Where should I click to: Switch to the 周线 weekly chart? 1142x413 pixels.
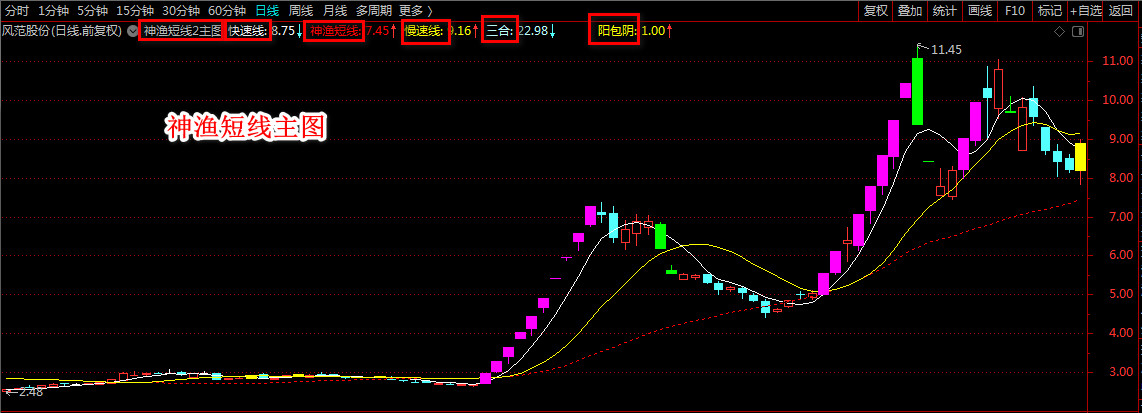pos(300,10)
